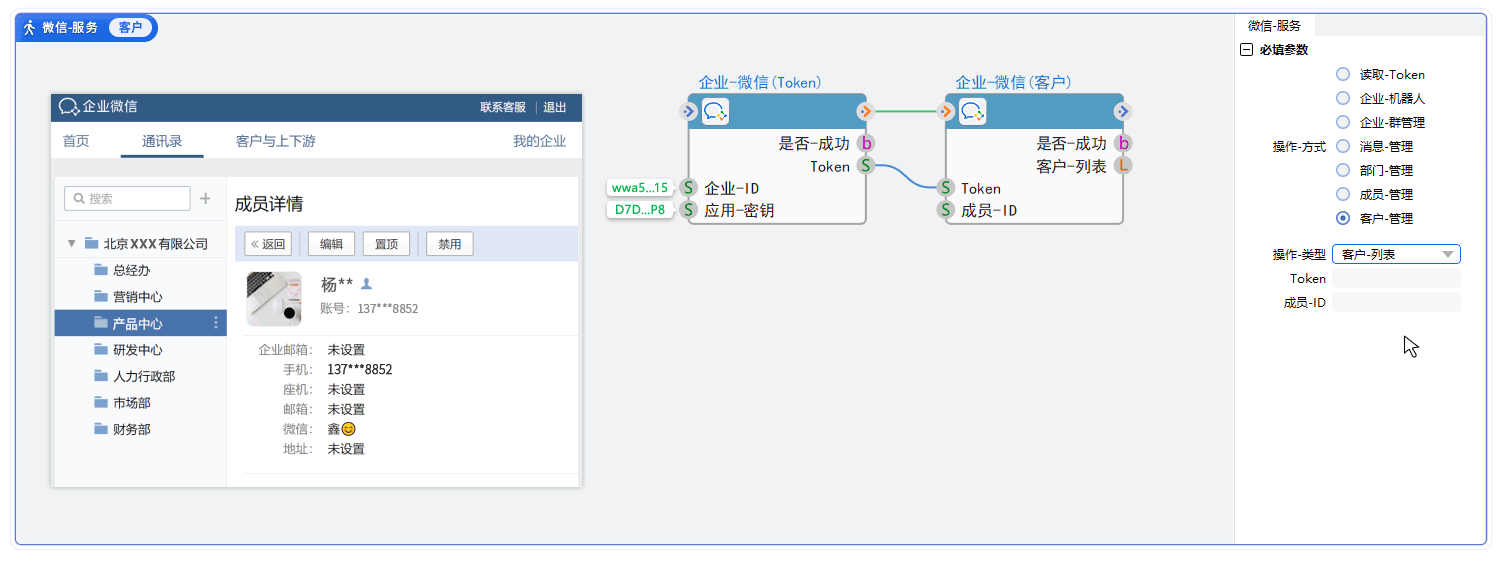Open the 我的企业 tab
1500x565 pixels.
coord(539,141)
